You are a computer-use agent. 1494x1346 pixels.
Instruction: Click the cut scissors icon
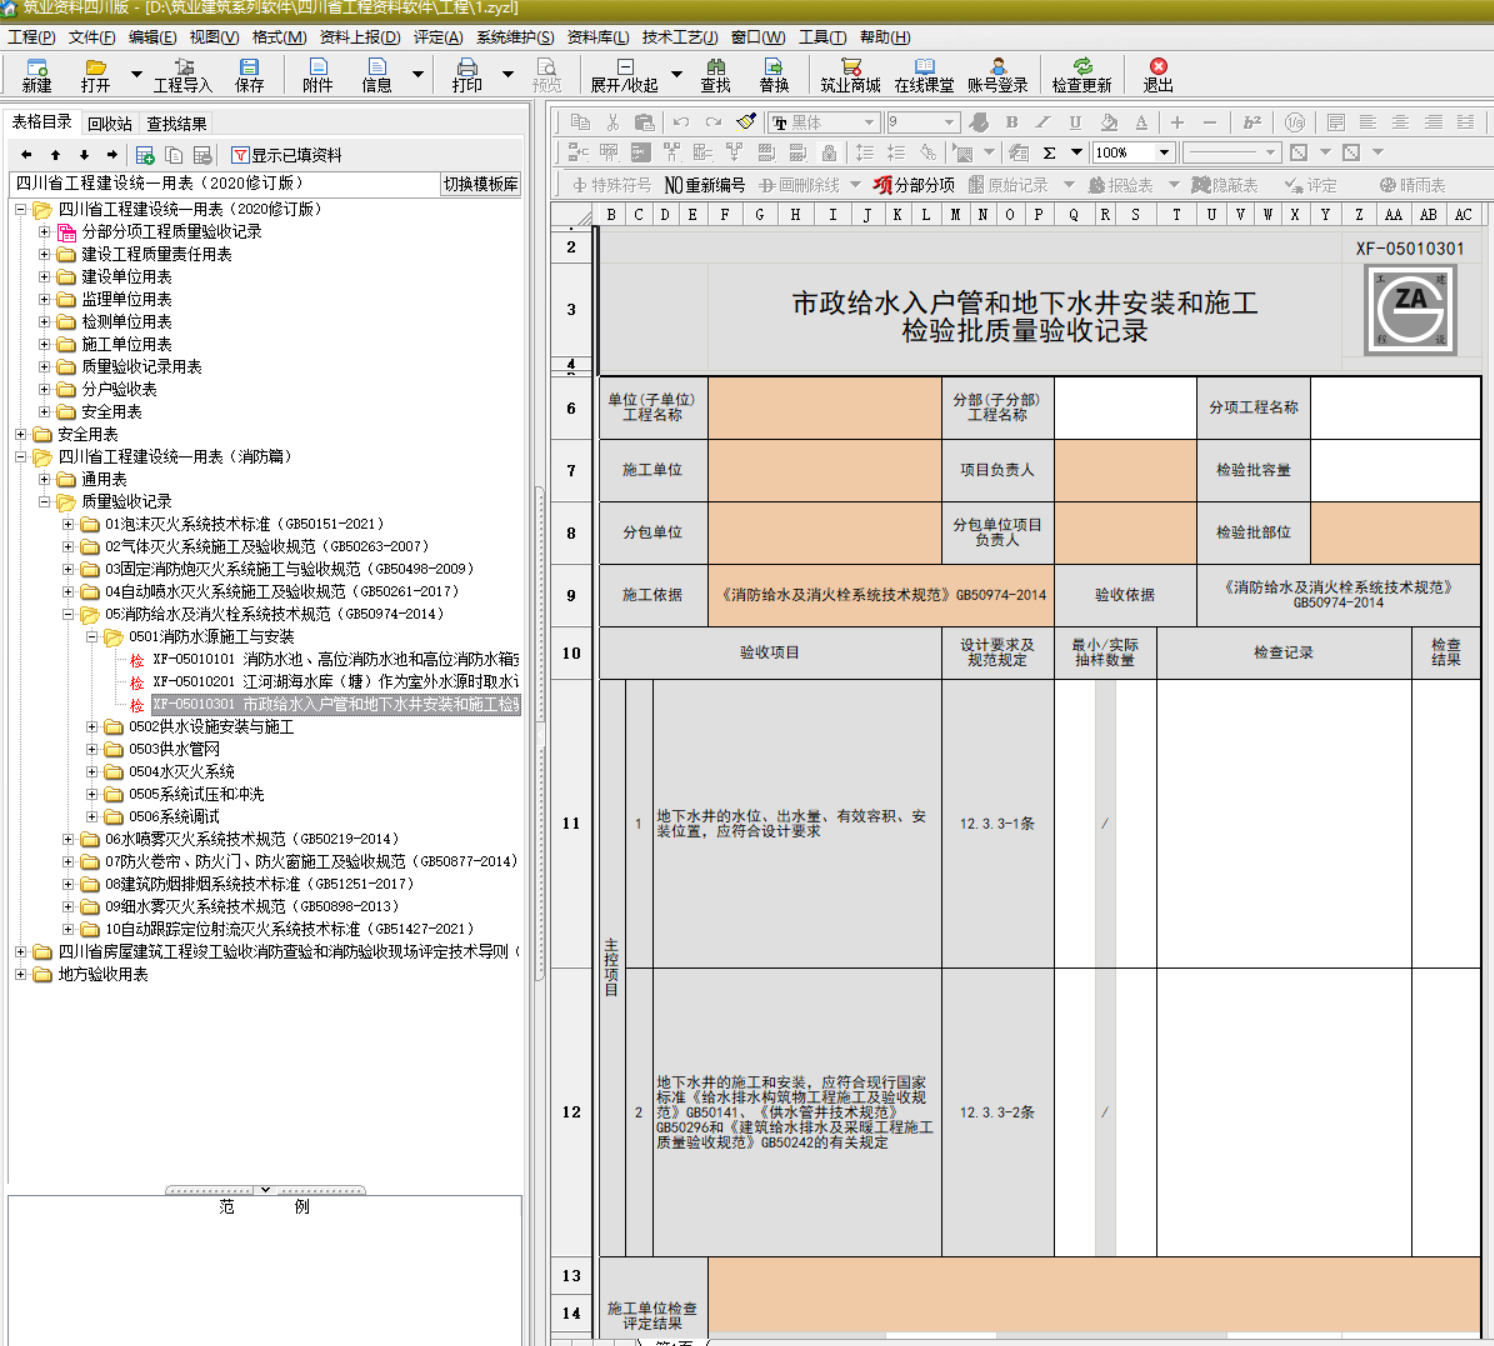tap(613, 122)
